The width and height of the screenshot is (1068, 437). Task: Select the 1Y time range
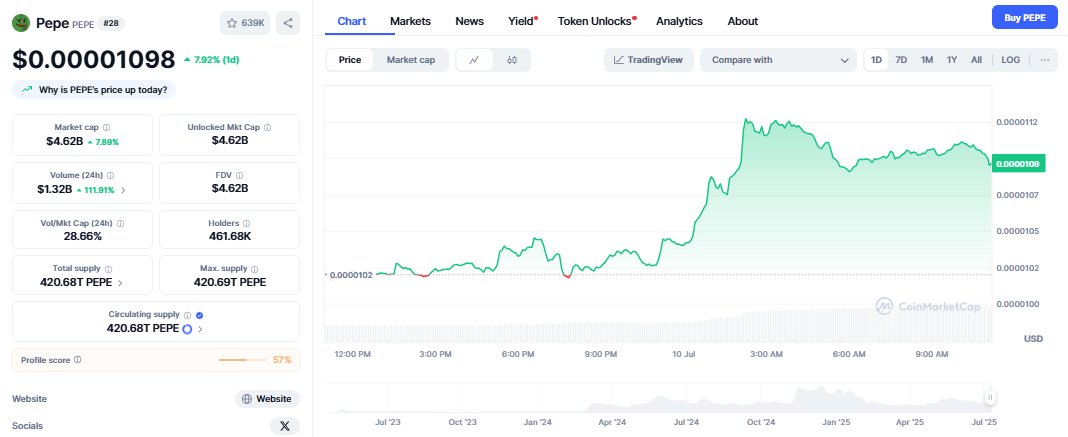click(952, 60)
